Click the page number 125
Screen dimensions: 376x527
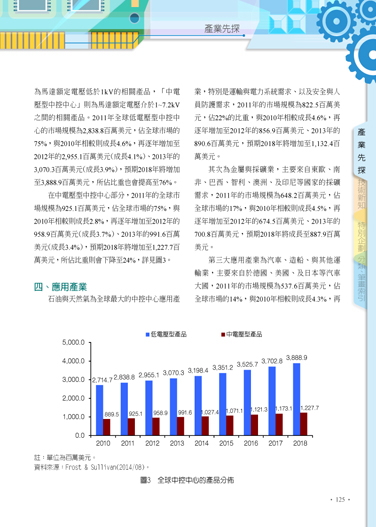[x=340, y=499]
